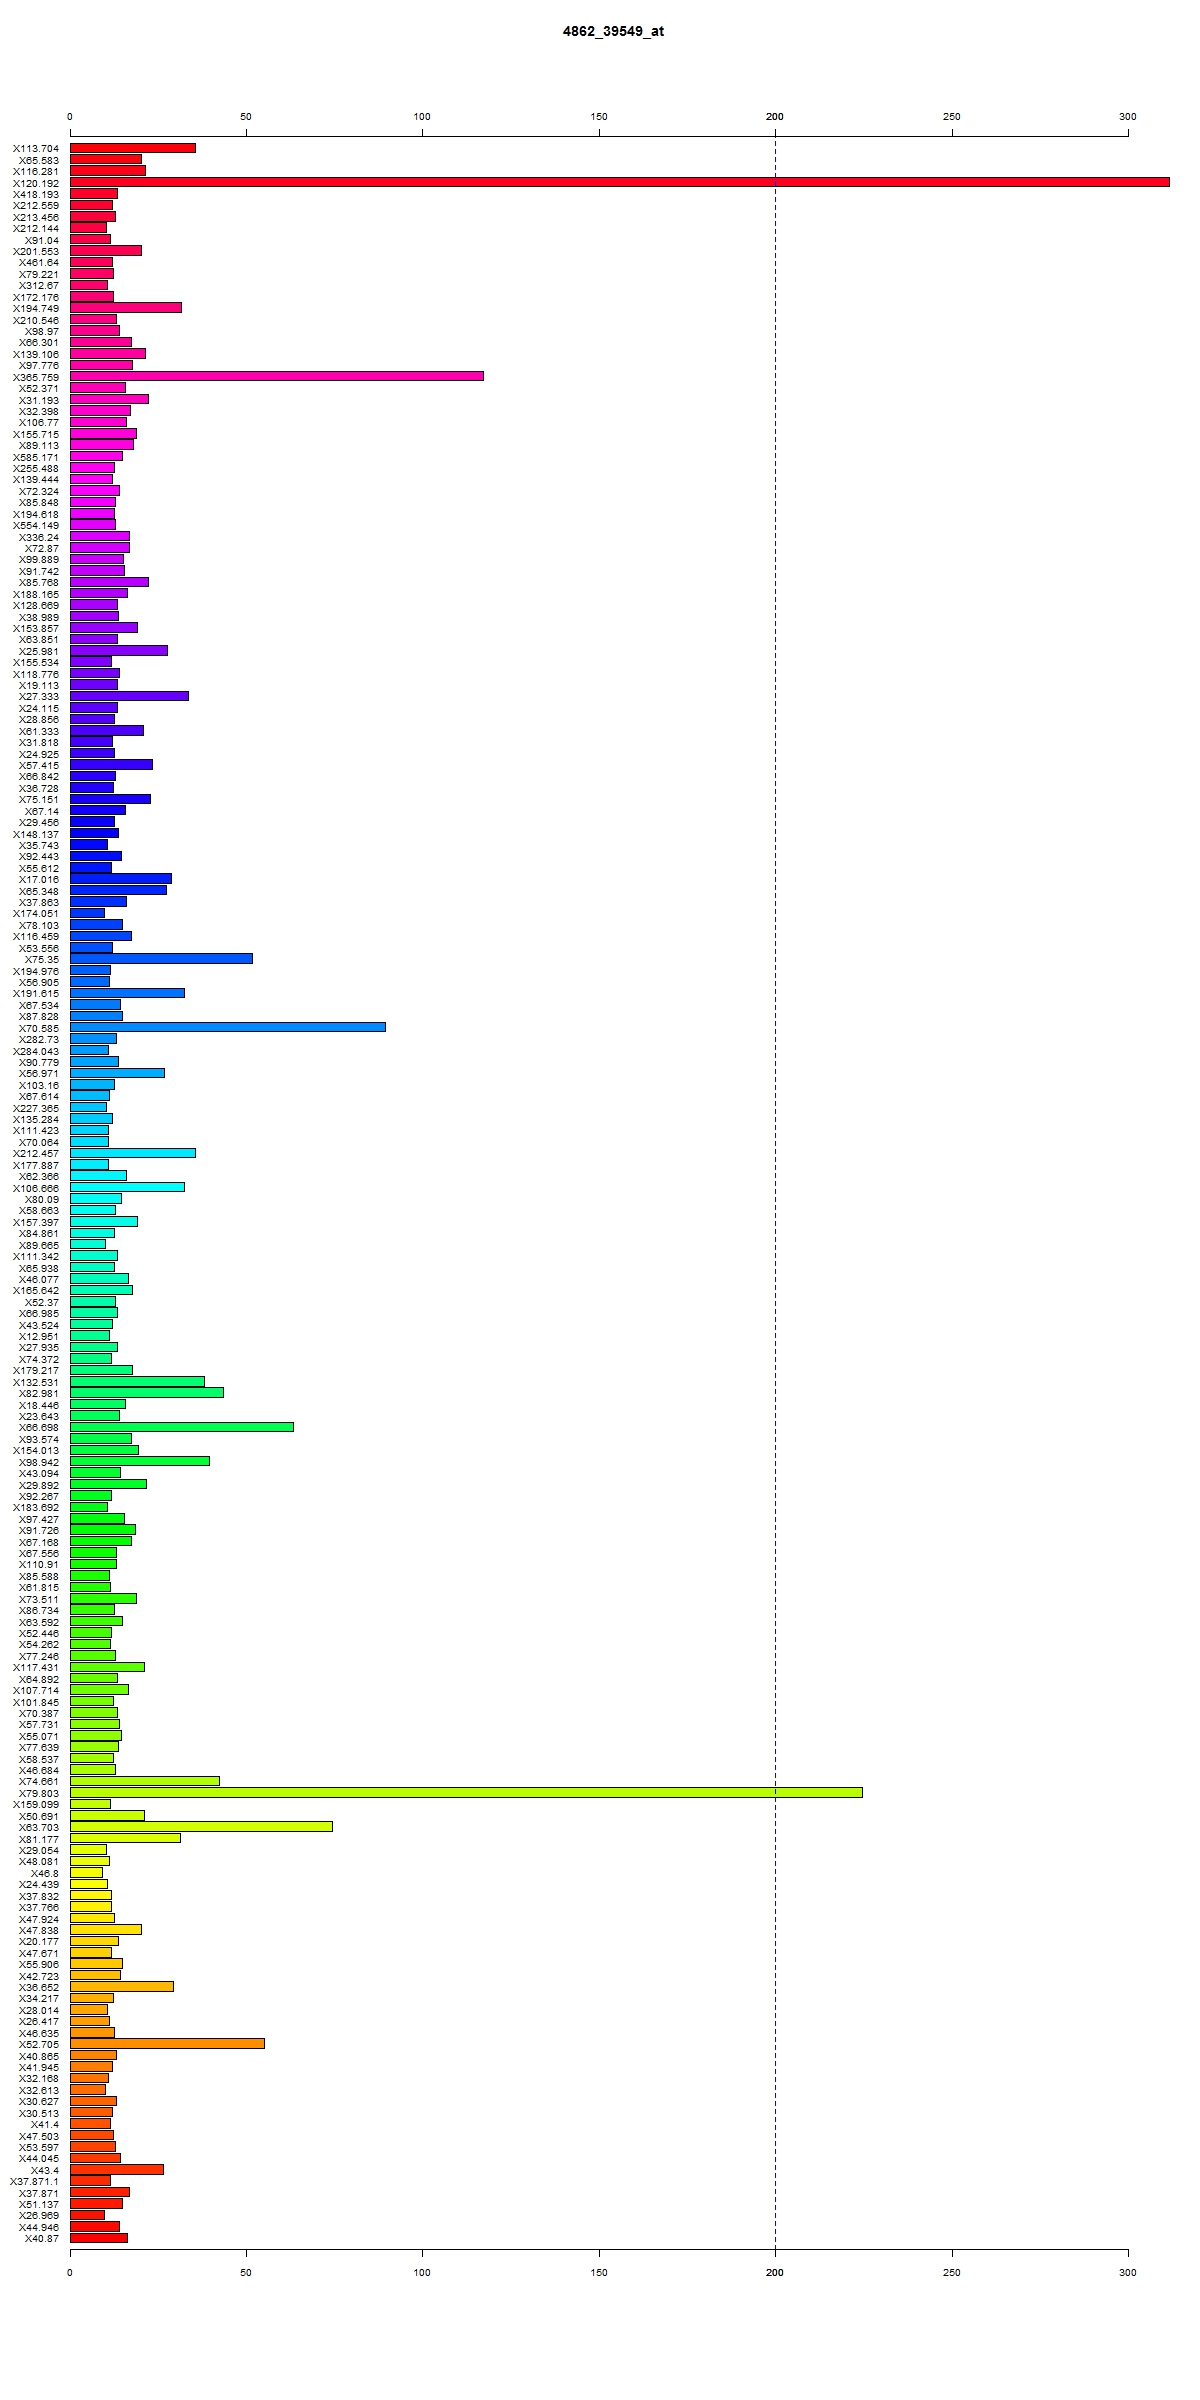Screen dimensions: 1200x2400
Task: Select the magenta bar for X365.759
Action: [277, 376]
